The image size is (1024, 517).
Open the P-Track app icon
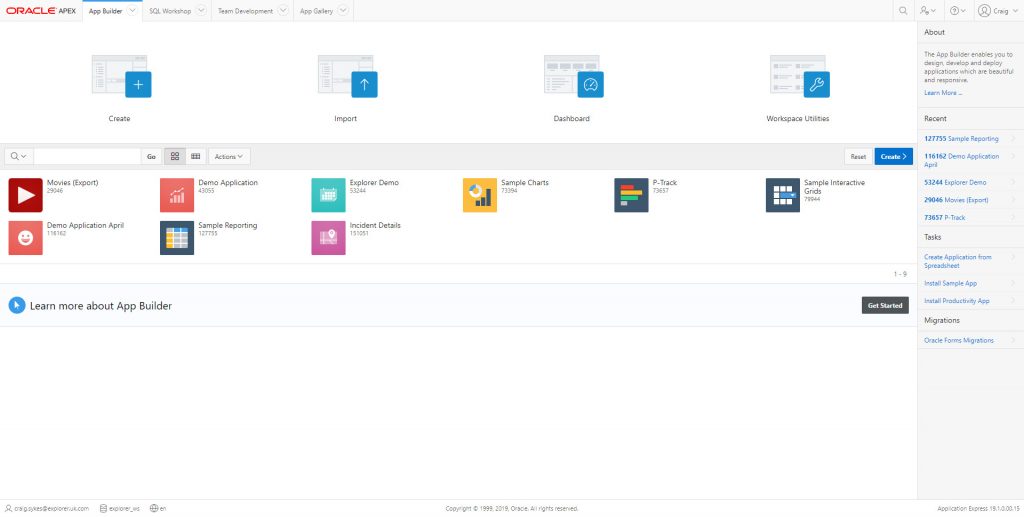click(632, 195)
